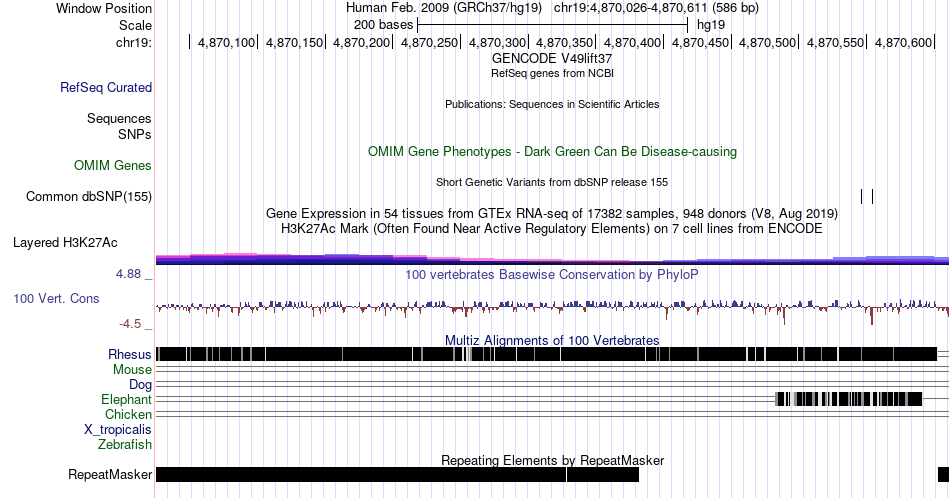Viewport: 950px width, 498px height.
Task: Click the Multiz Alignments of 100 Vertebrates title
Action: coord(552,340)
